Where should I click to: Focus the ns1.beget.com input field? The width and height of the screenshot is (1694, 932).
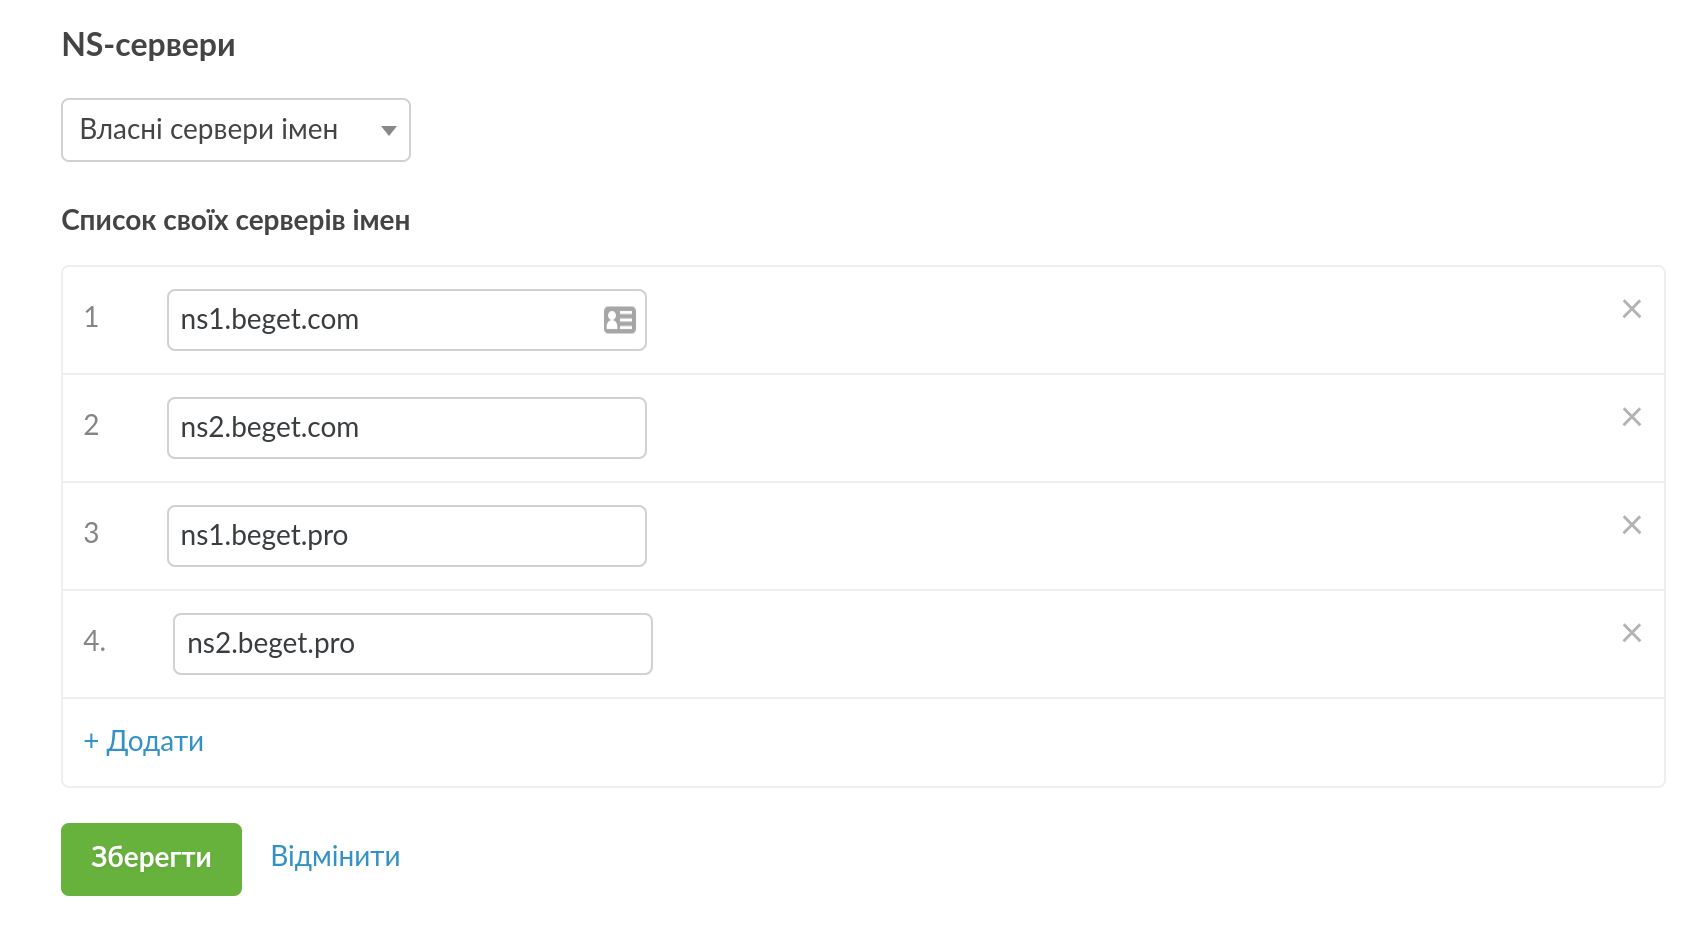385,320
